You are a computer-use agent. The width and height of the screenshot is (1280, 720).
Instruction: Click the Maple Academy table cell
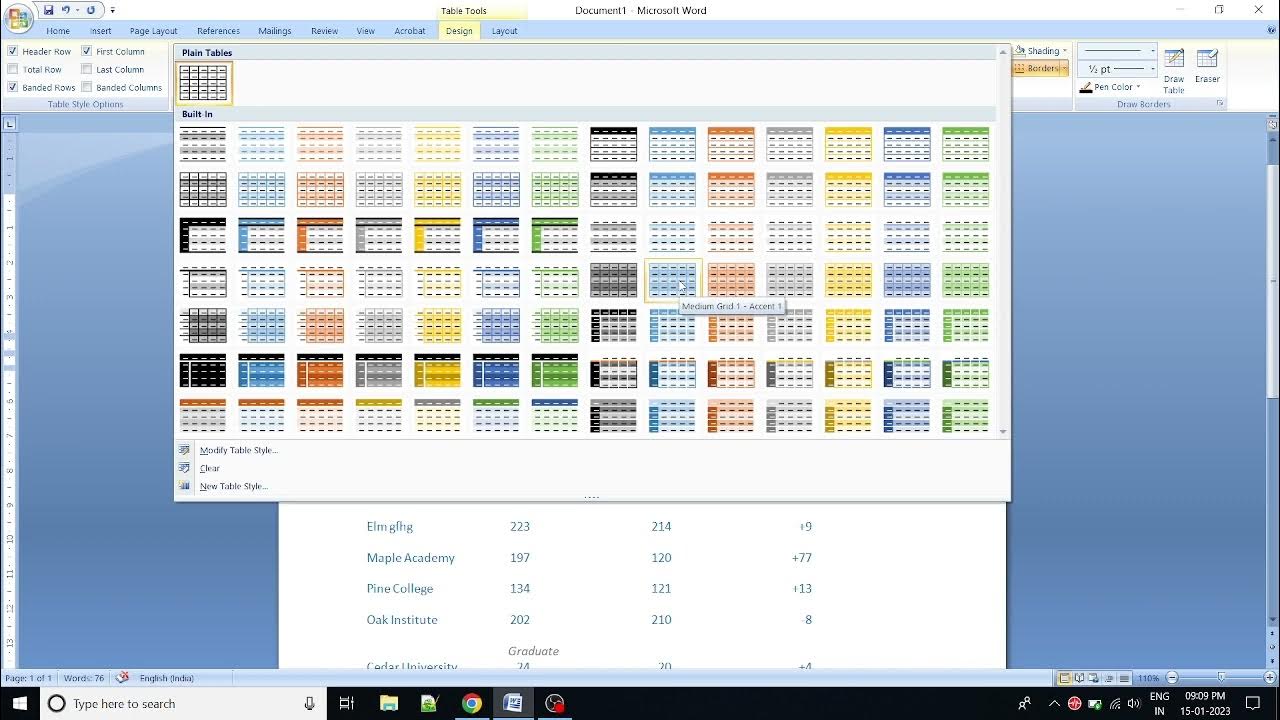410,558
